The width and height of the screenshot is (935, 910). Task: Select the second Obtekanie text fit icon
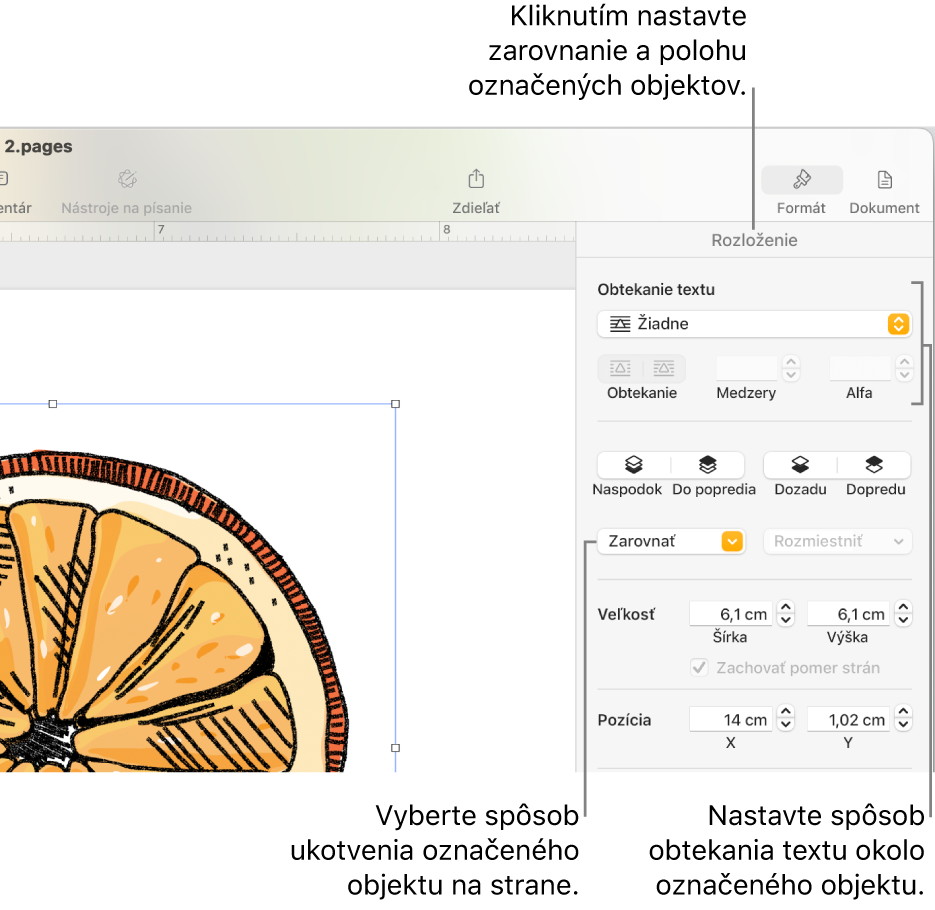(664, 369)
